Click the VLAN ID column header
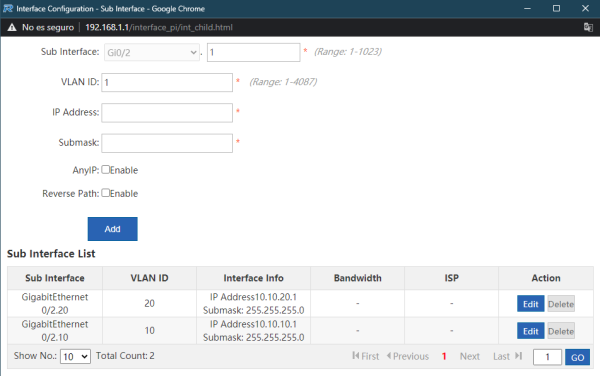600x376 pixels. pos(149,278)
